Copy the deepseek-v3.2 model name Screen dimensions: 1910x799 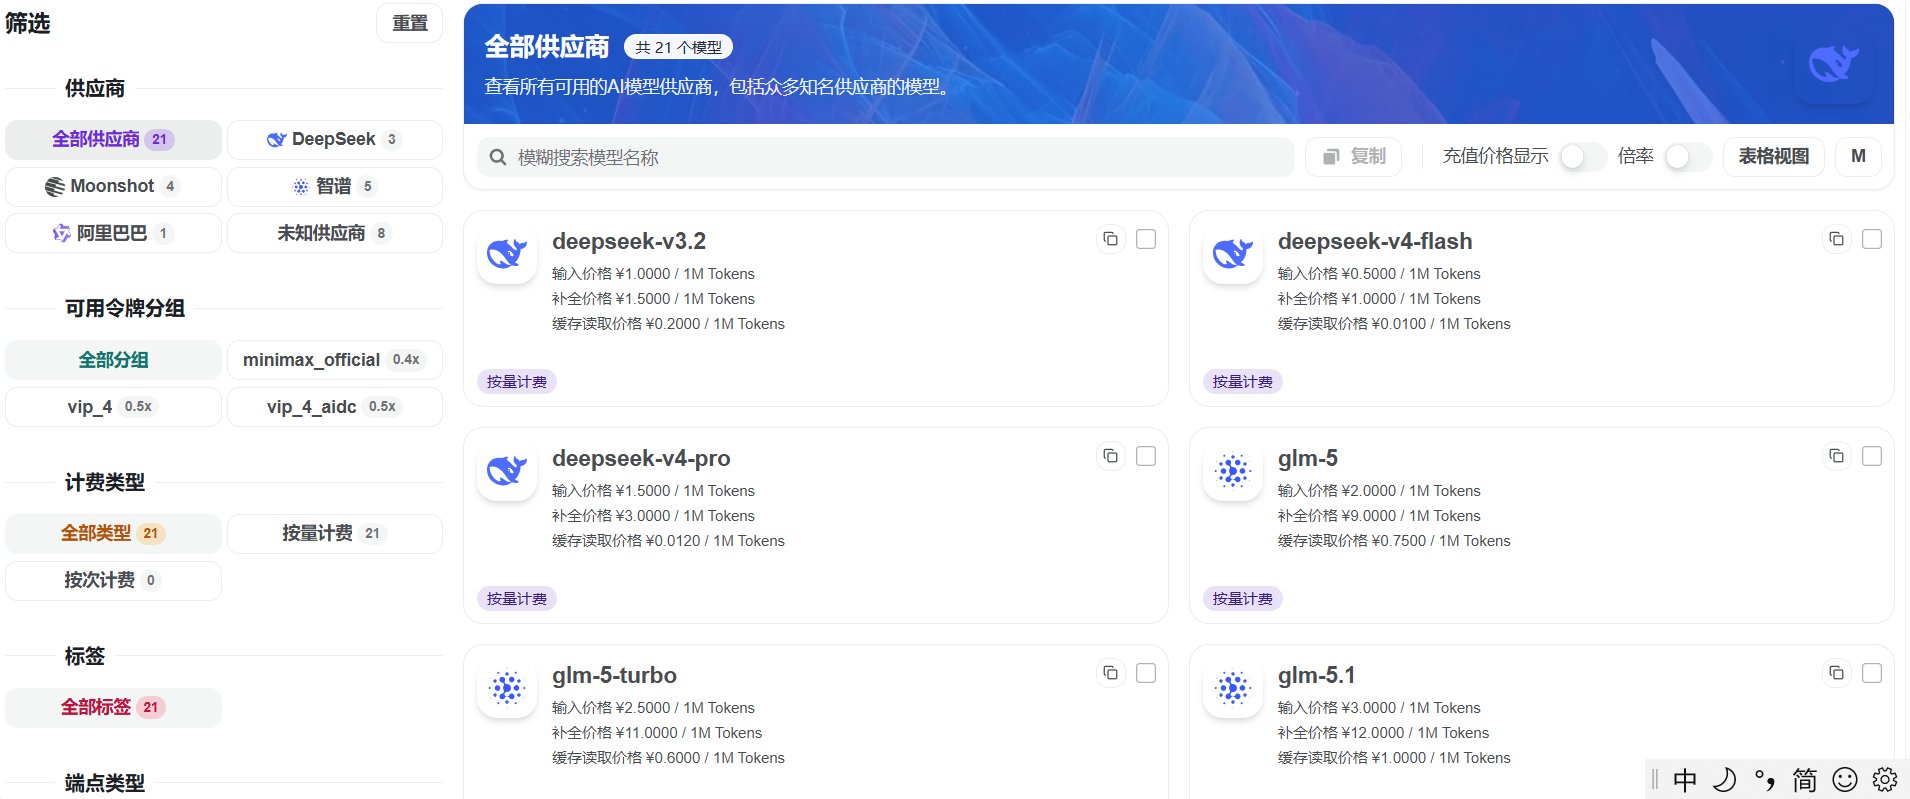[1110, 239]
